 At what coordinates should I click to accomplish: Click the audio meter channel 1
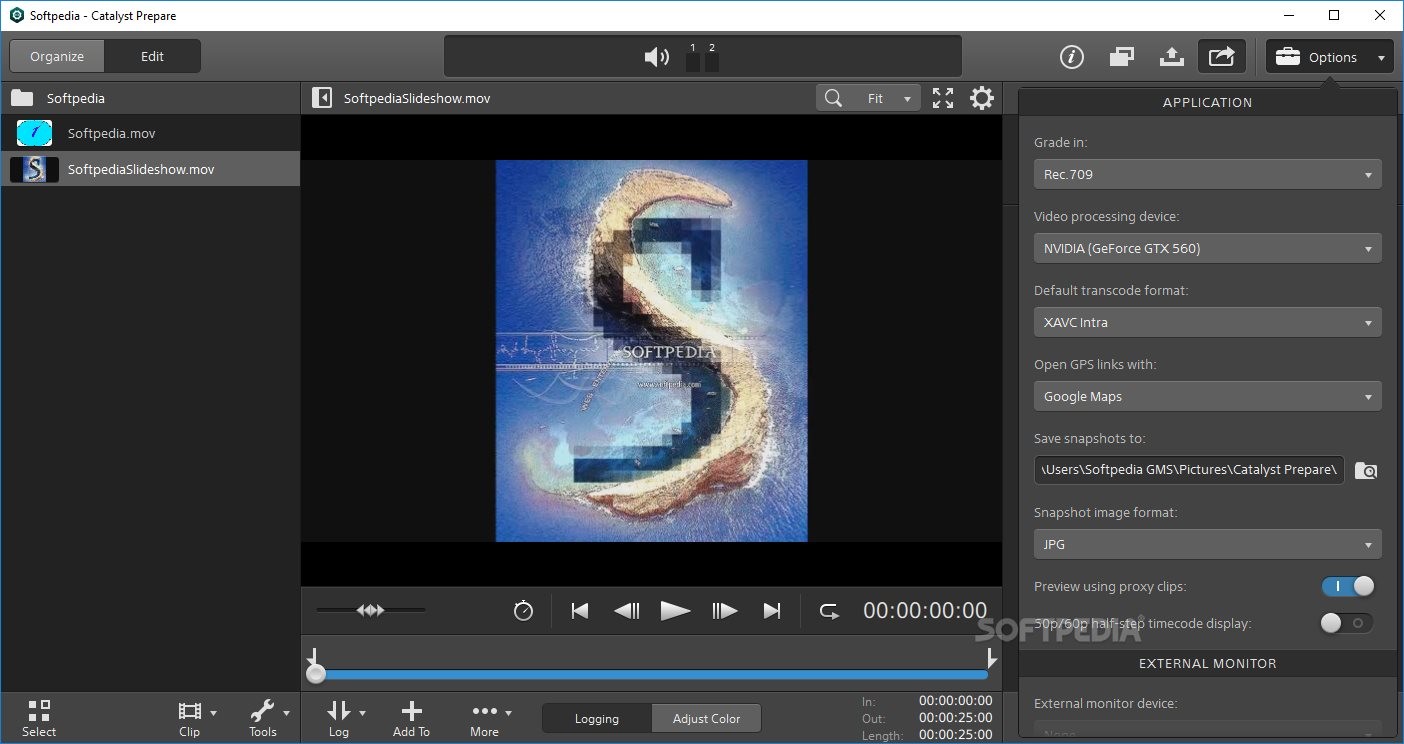coord(692,59)
